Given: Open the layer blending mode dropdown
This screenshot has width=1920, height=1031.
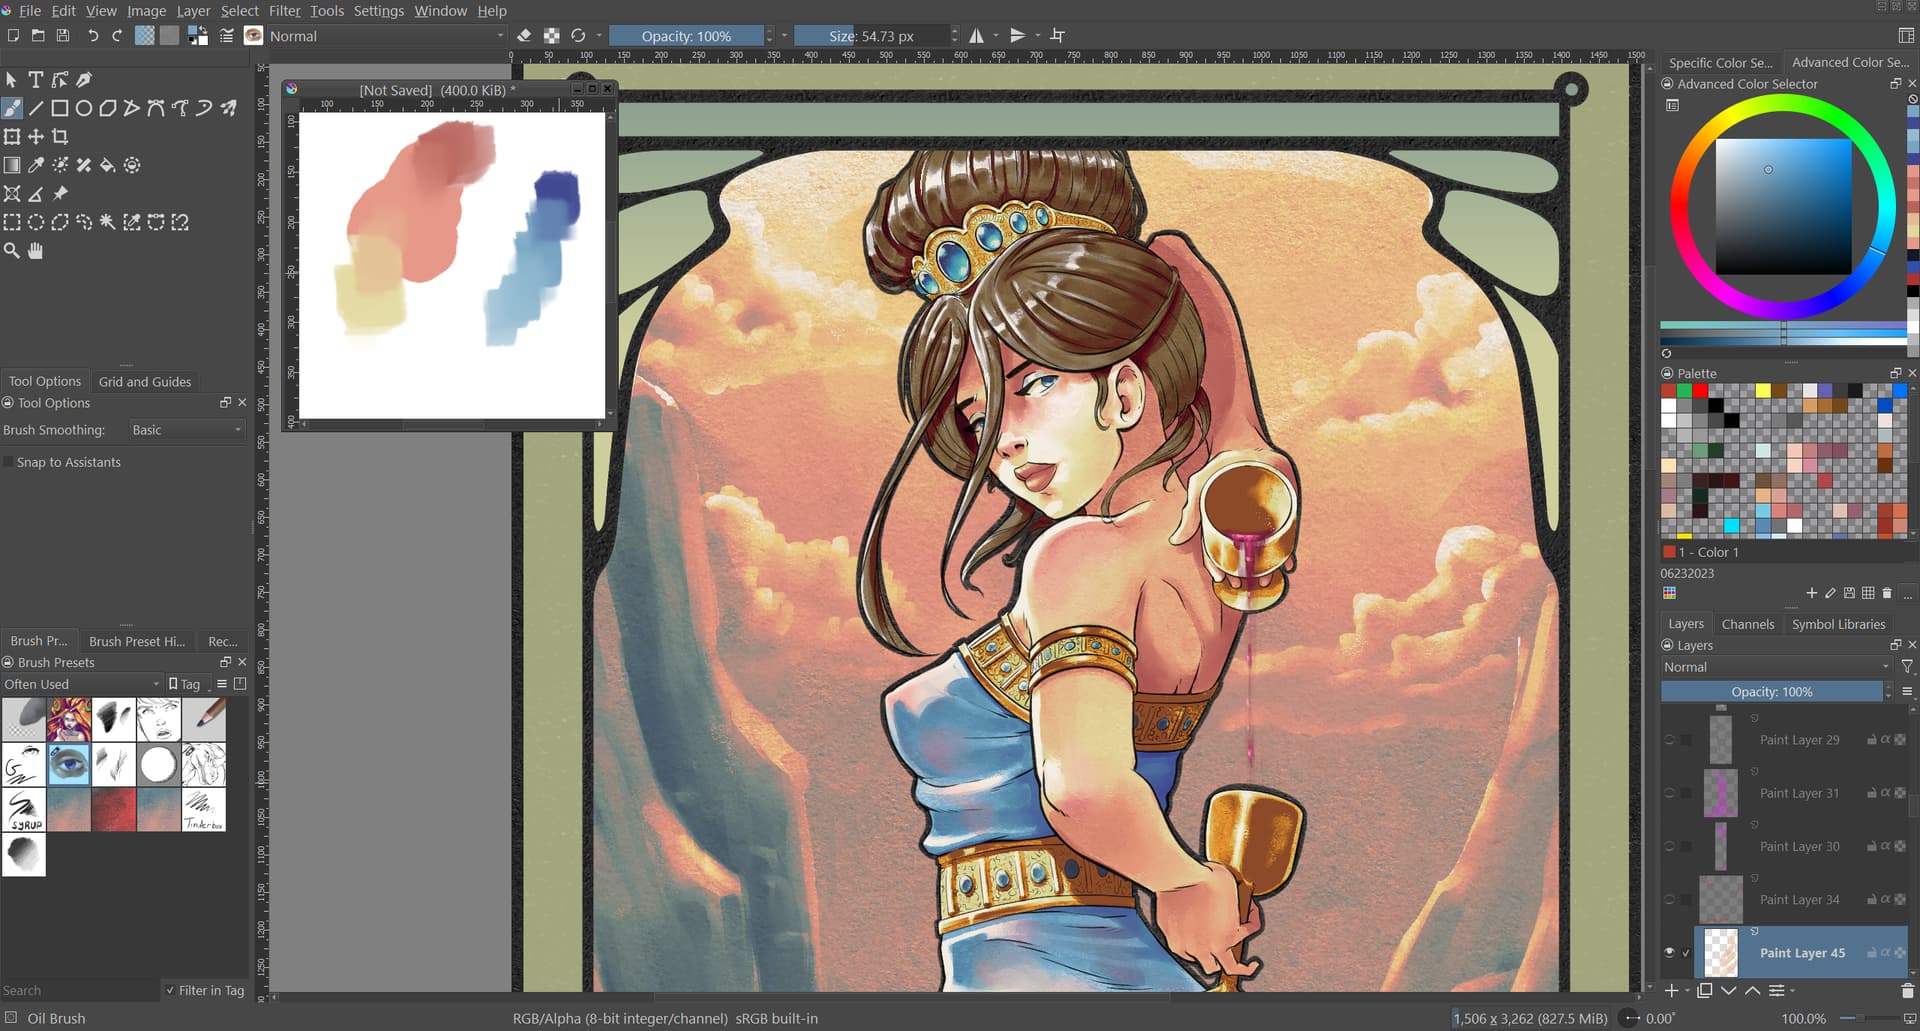Looking at the screenshot, I should coord(1777,667).
